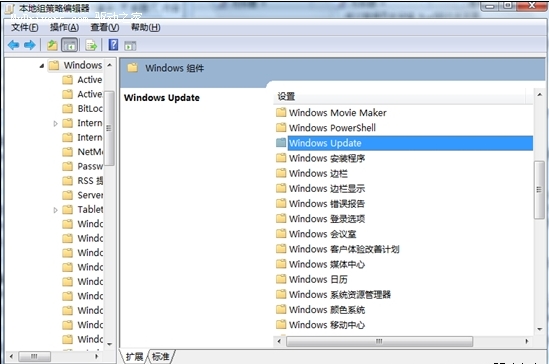Open Help with the question mark icon

(113, 45)
